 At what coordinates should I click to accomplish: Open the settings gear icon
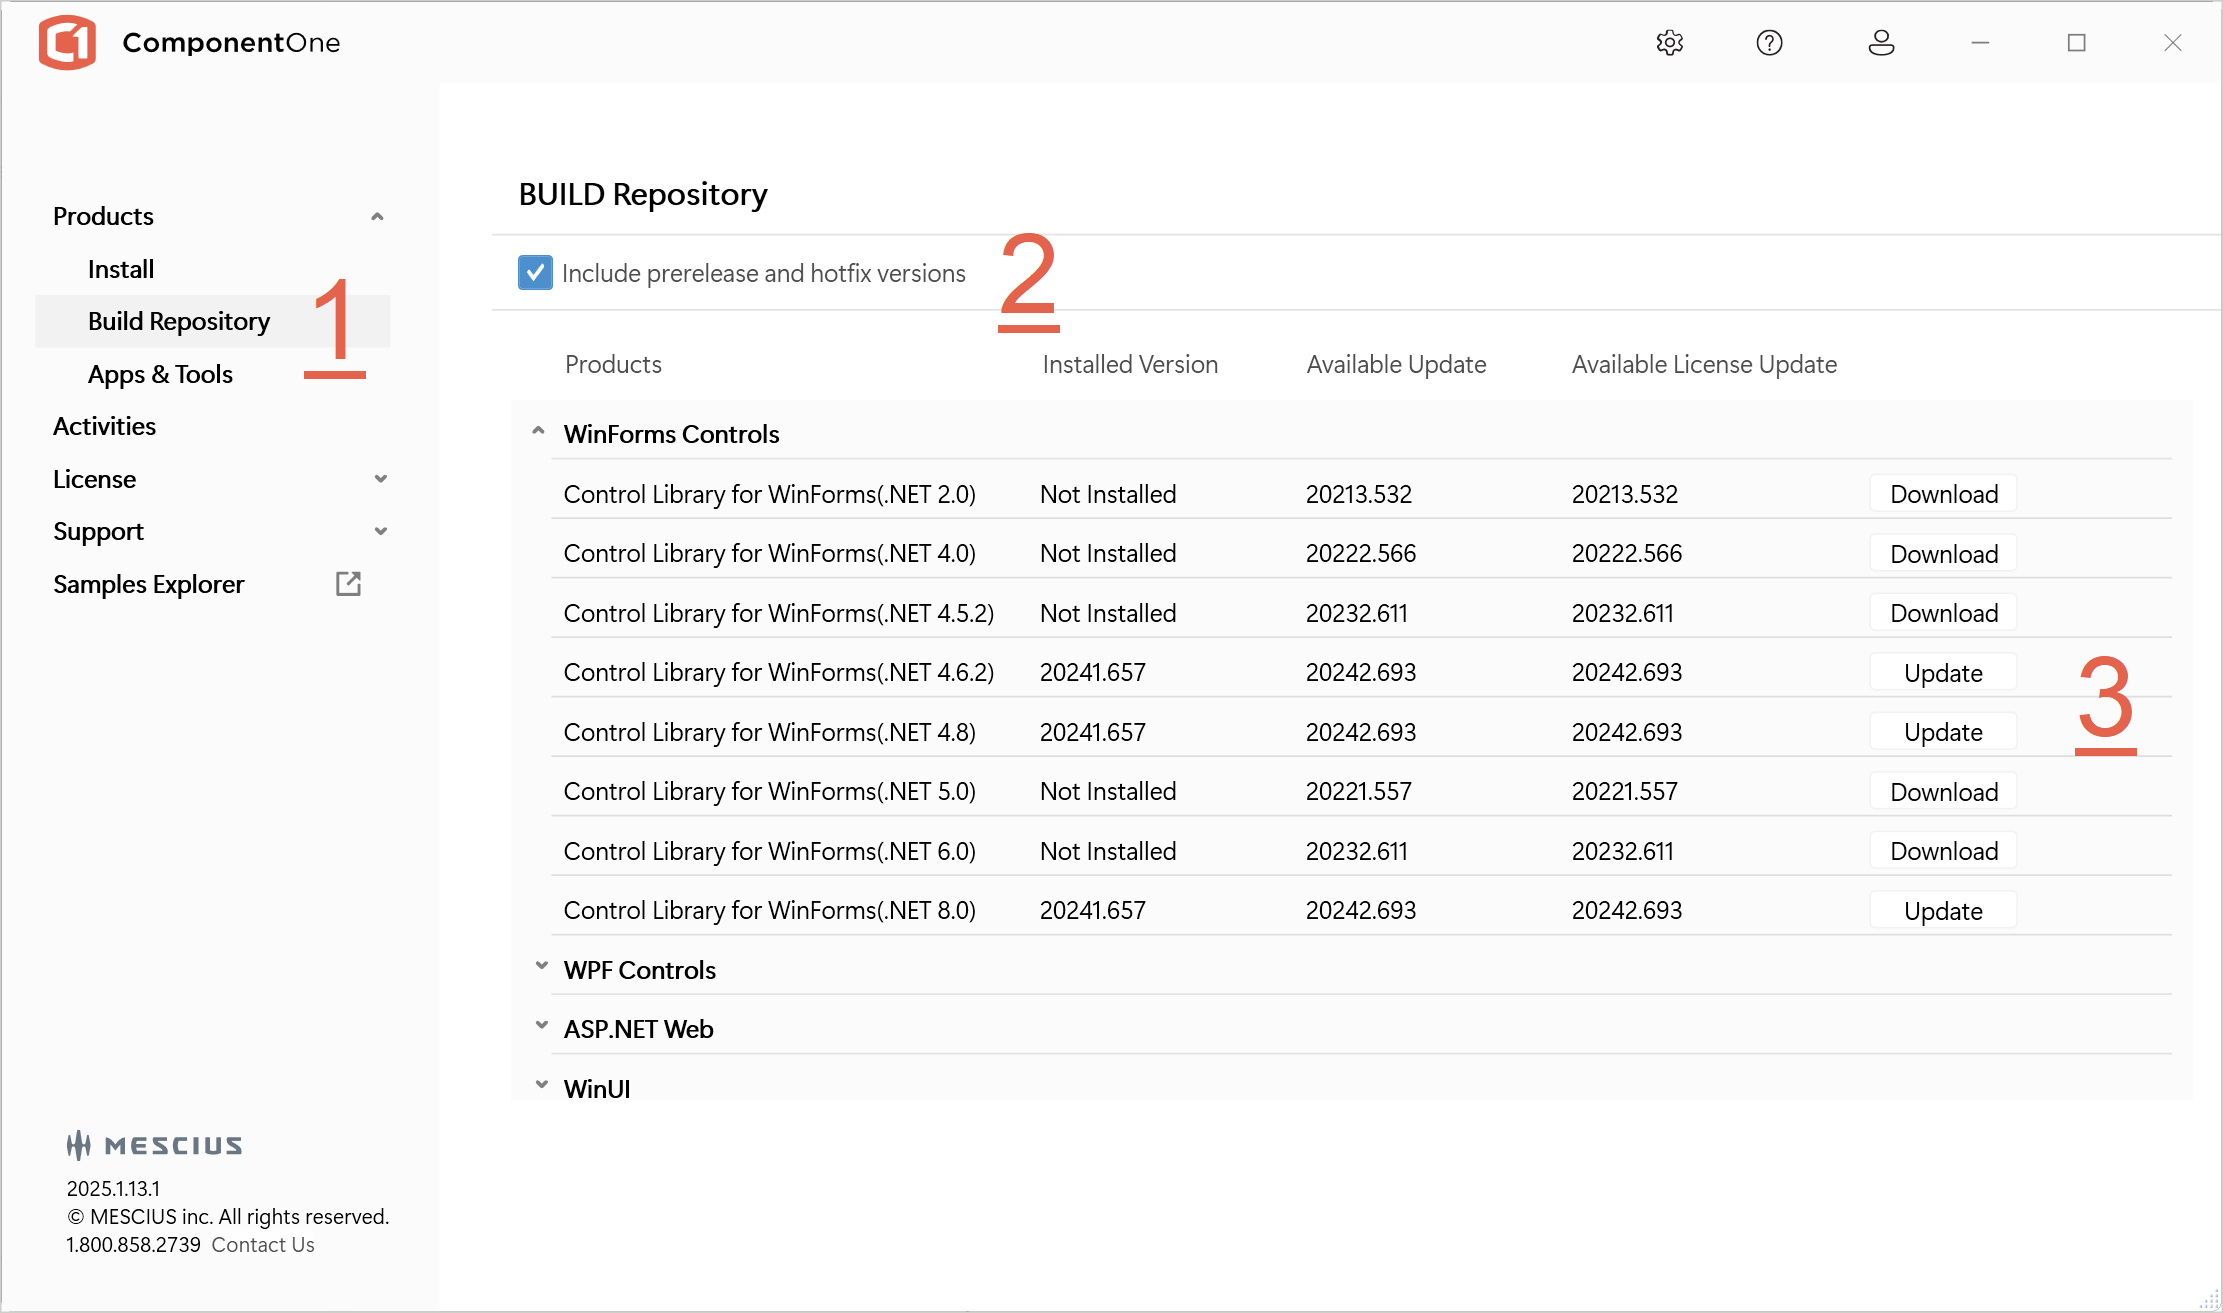point(1669,43)
